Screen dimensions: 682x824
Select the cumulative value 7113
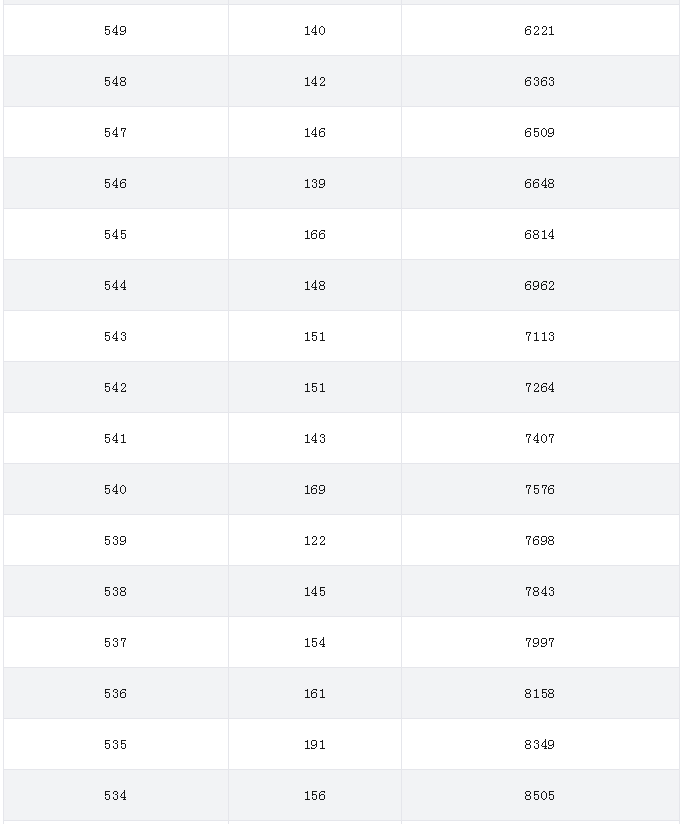coord(540,336)
